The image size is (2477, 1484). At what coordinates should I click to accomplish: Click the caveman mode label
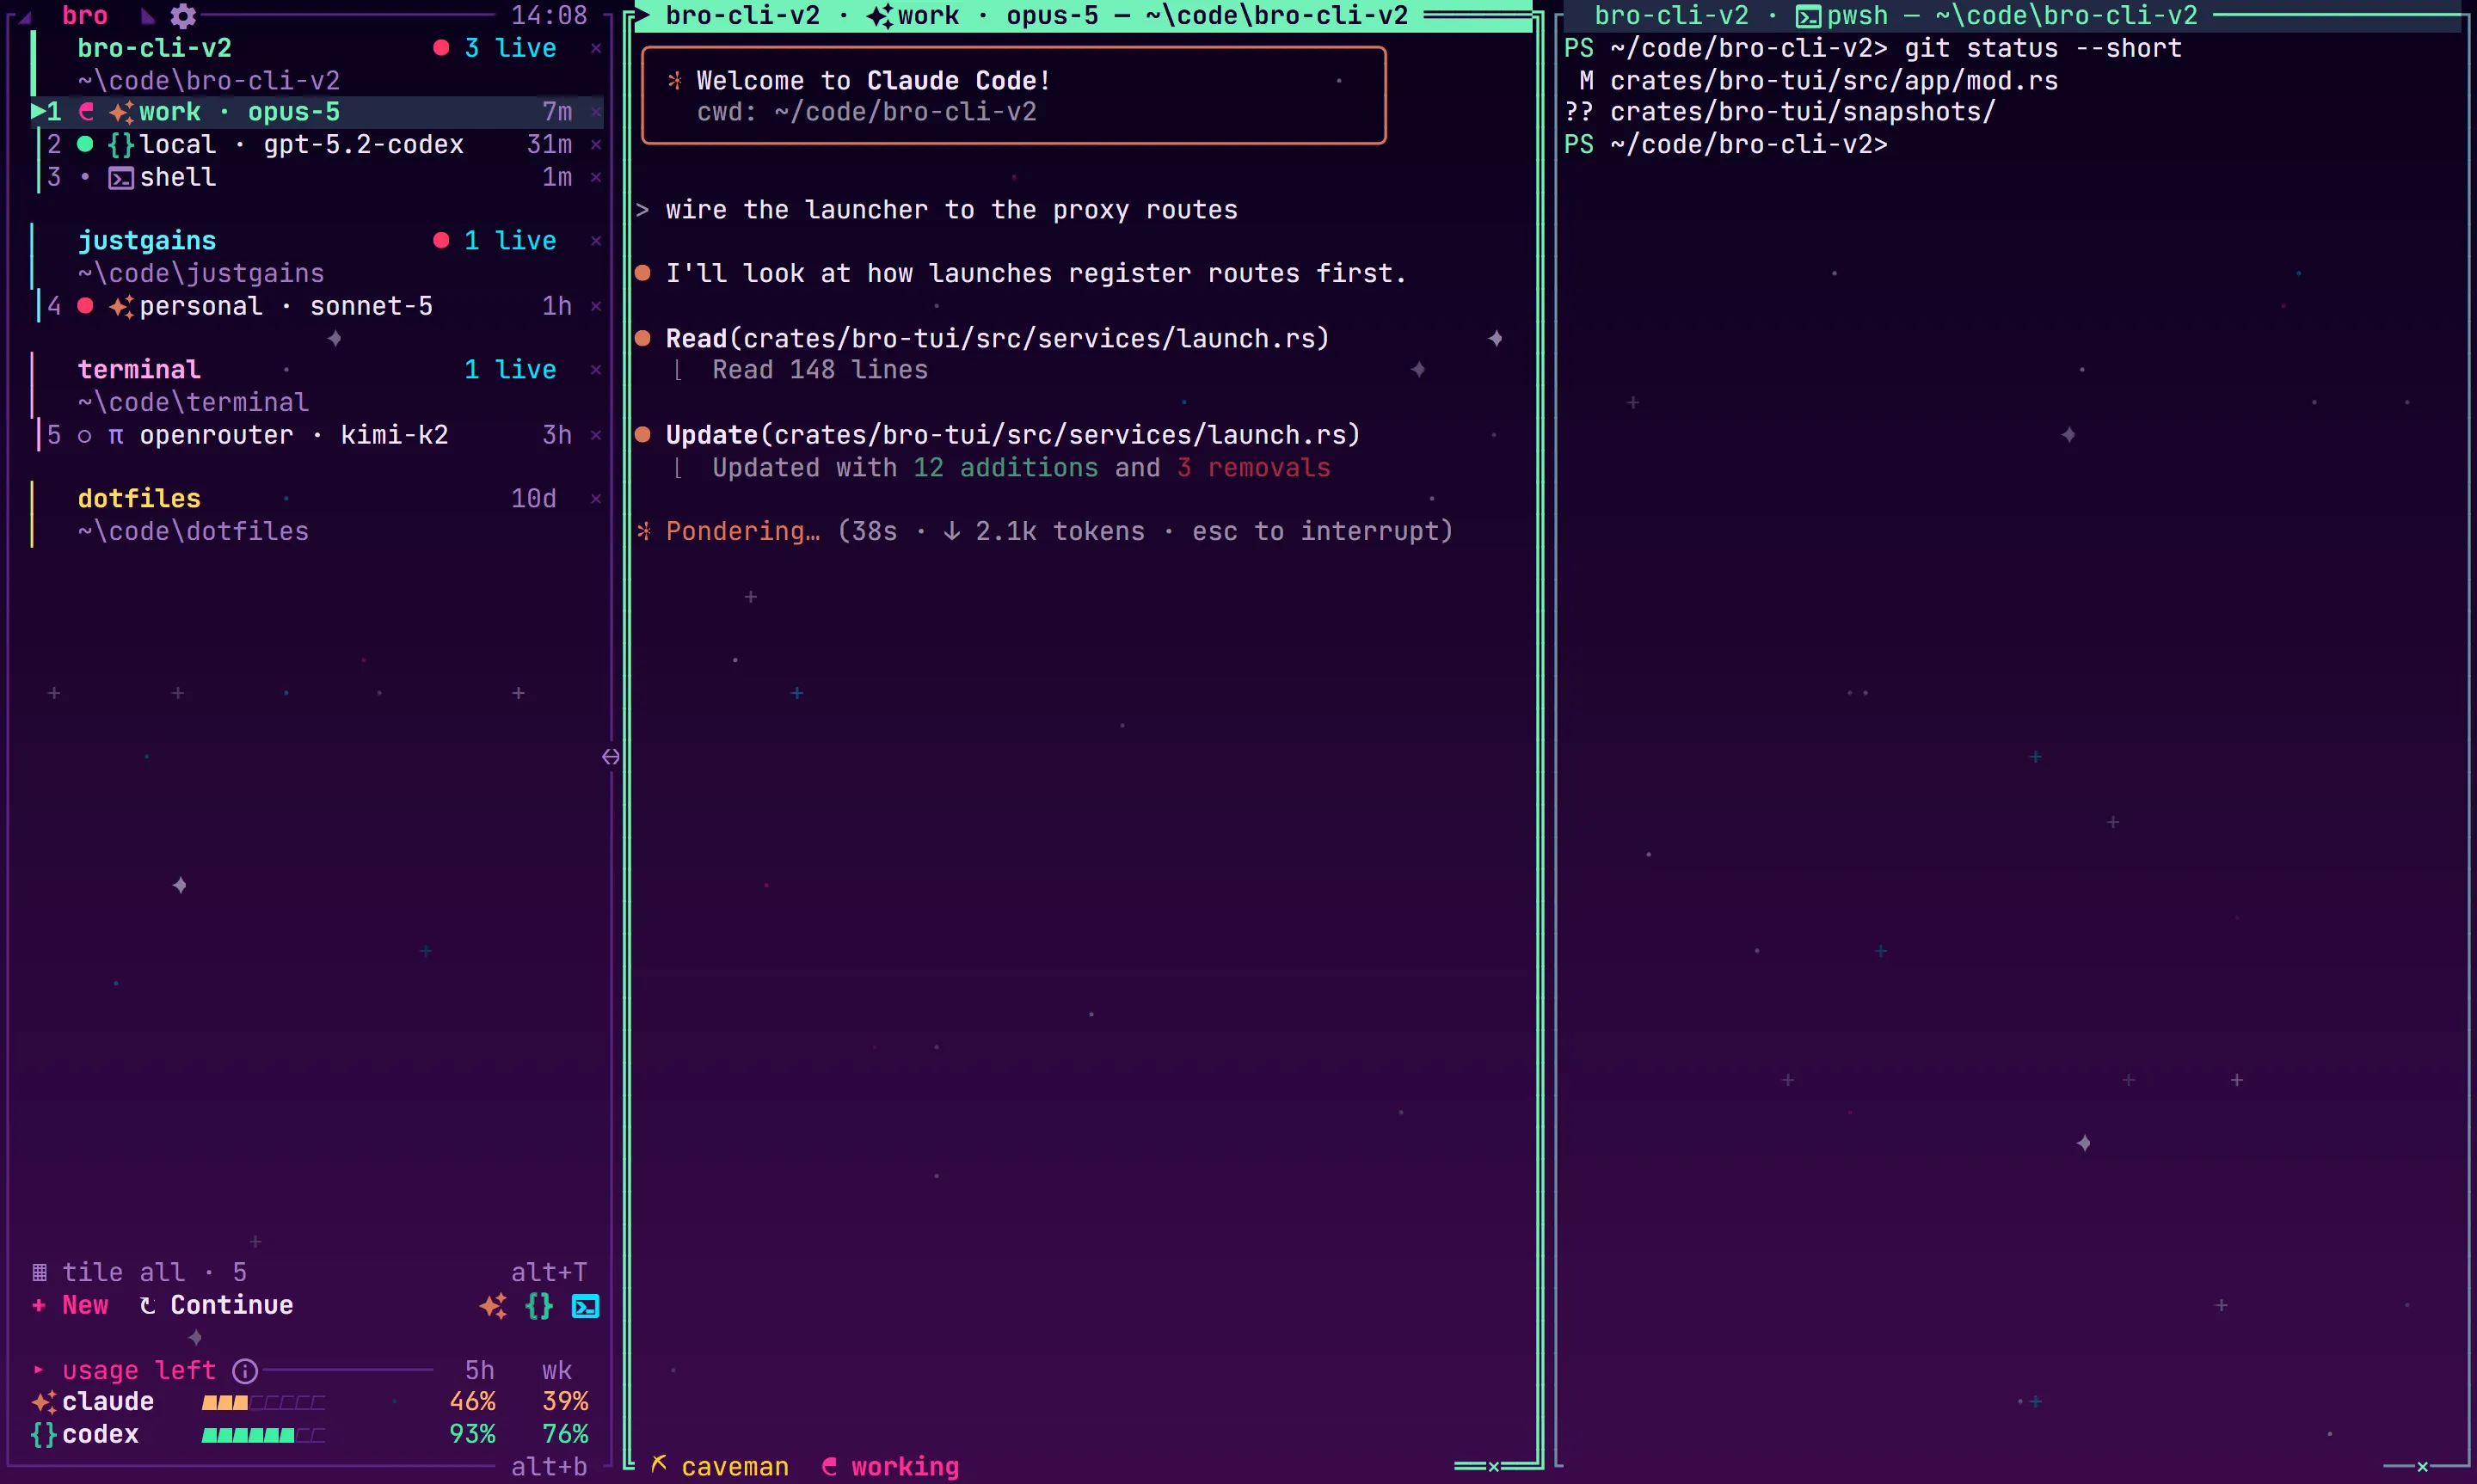click(735, 1467)
